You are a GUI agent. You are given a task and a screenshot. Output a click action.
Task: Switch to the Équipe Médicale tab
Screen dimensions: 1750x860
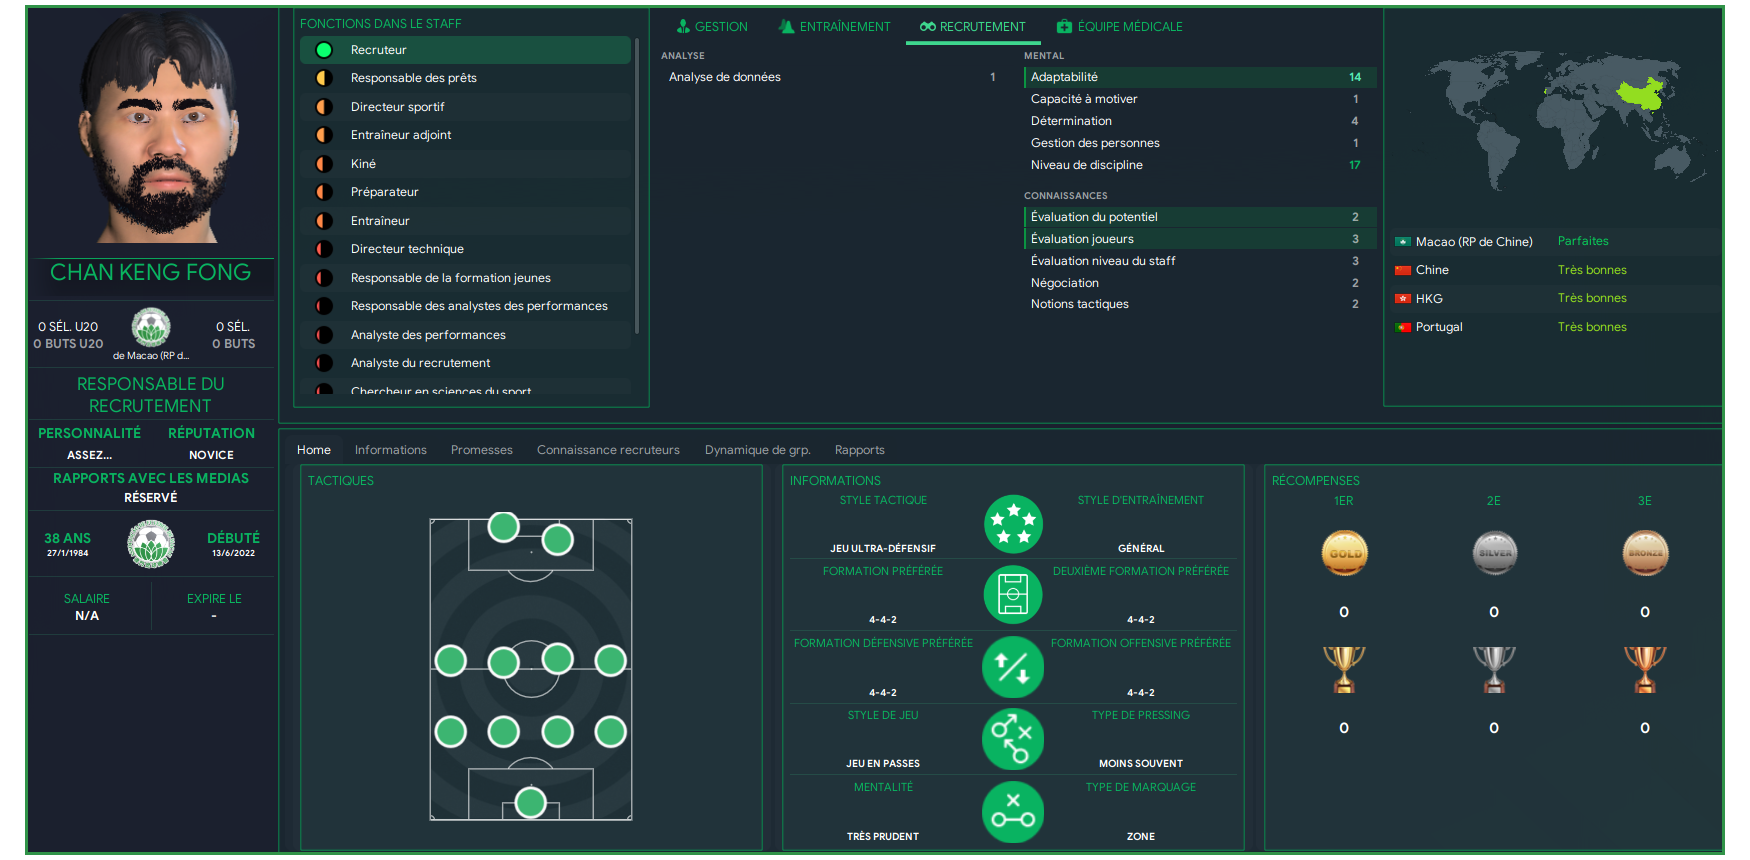pos(1120,27)
